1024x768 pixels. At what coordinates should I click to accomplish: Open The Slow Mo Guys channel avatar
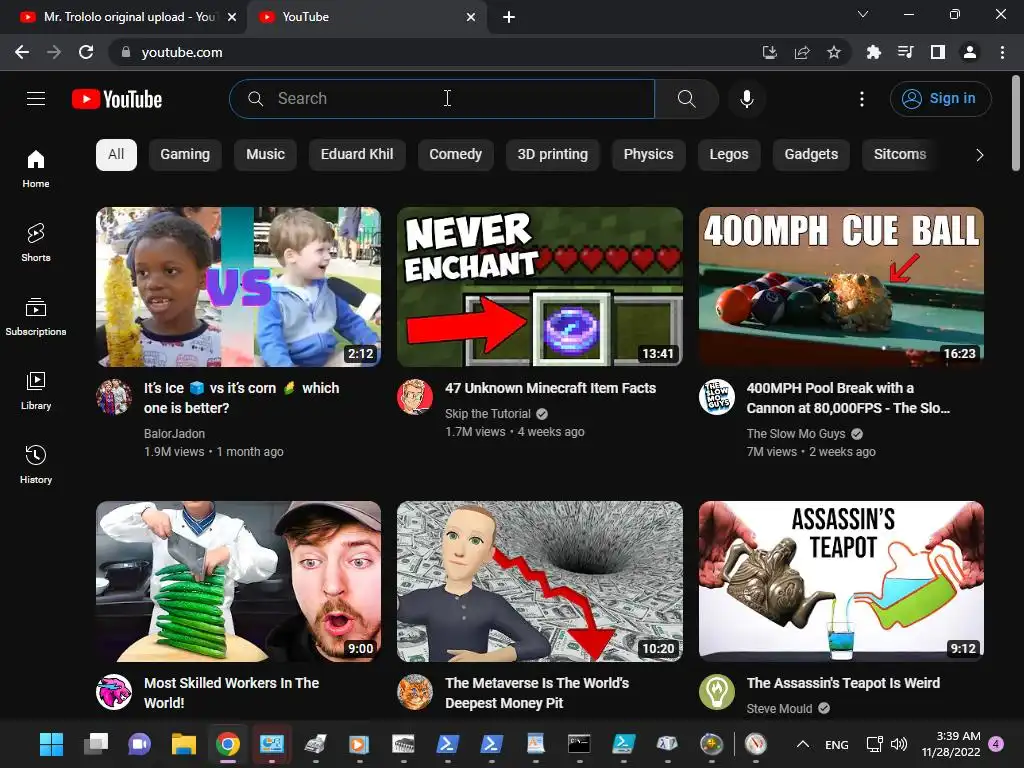coord(716,396)
